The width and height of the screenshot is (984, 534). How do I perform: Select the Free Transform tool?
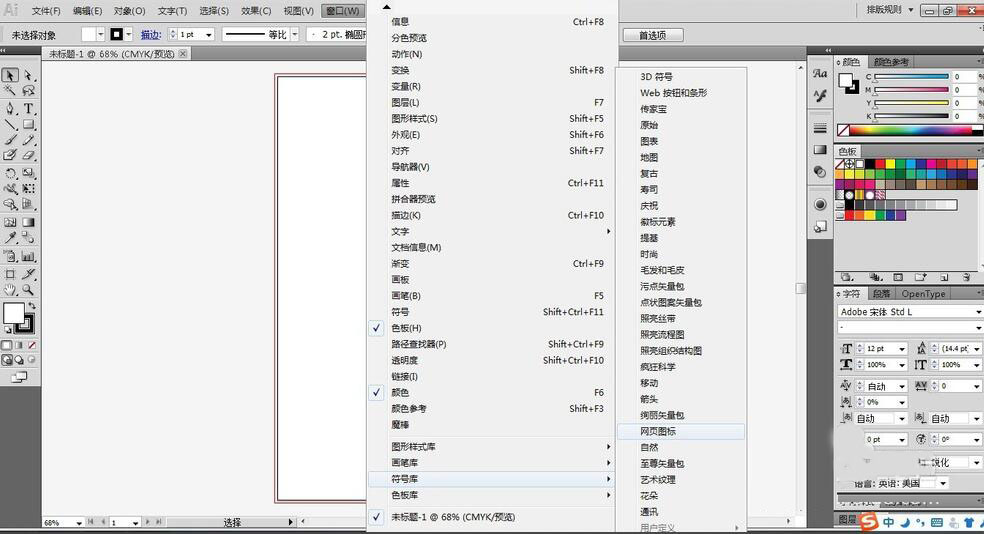click(x=28, y=188)
